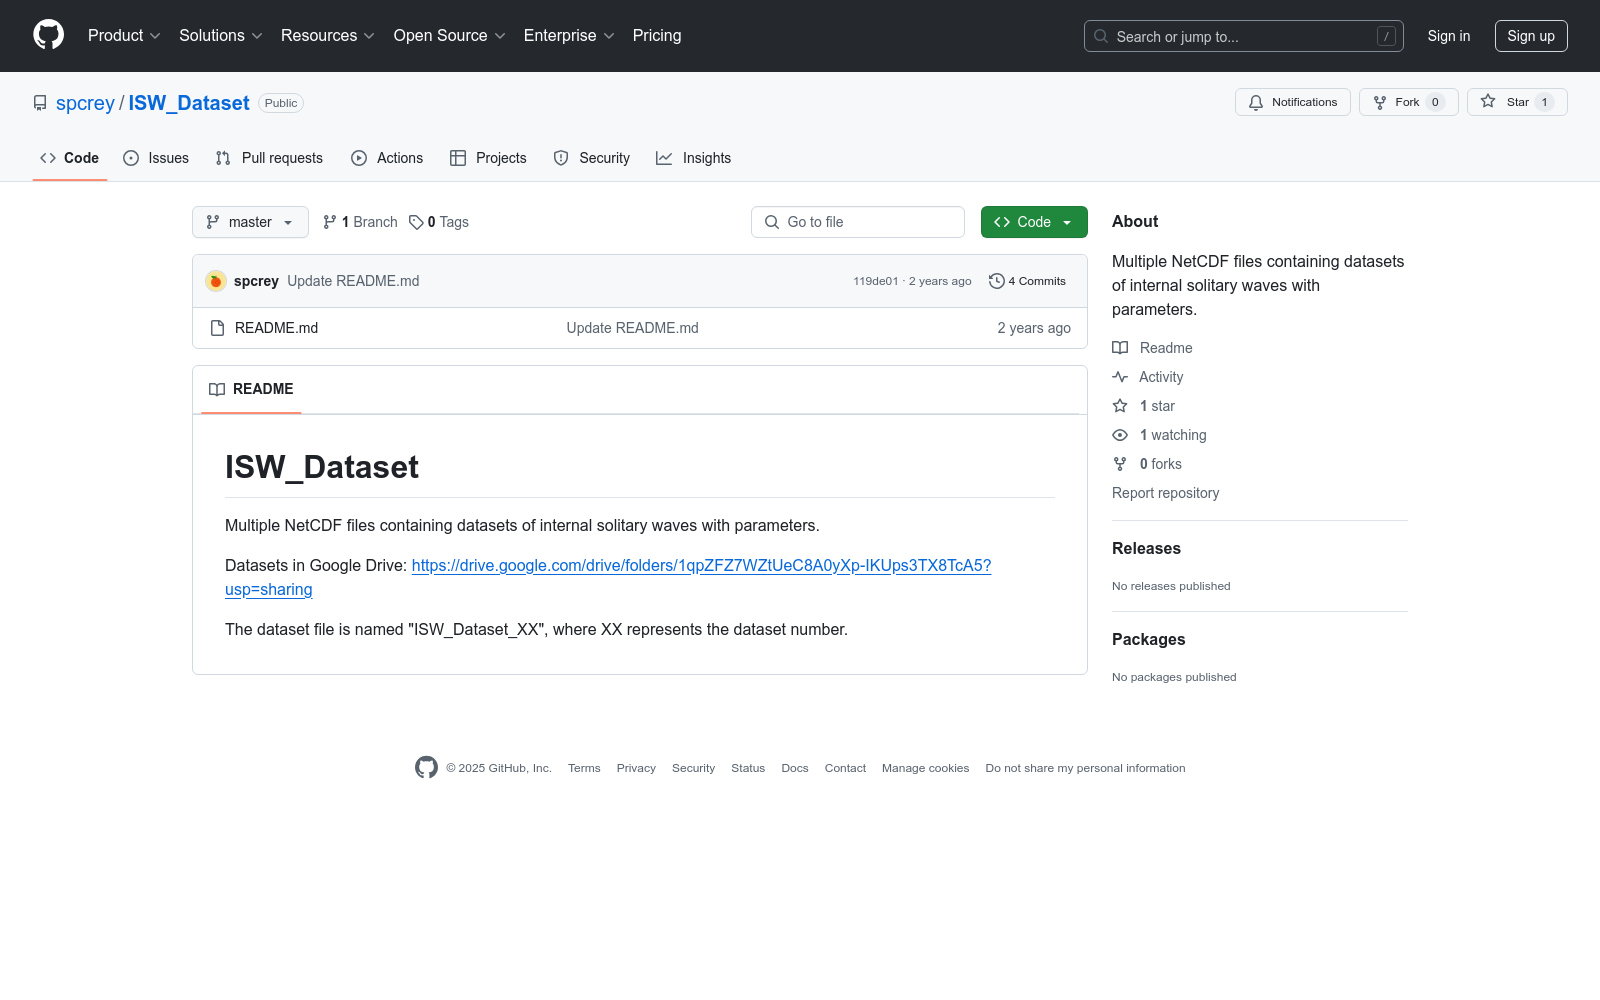Click the Go to file input
The image size is (1600, 1000).
858,222
